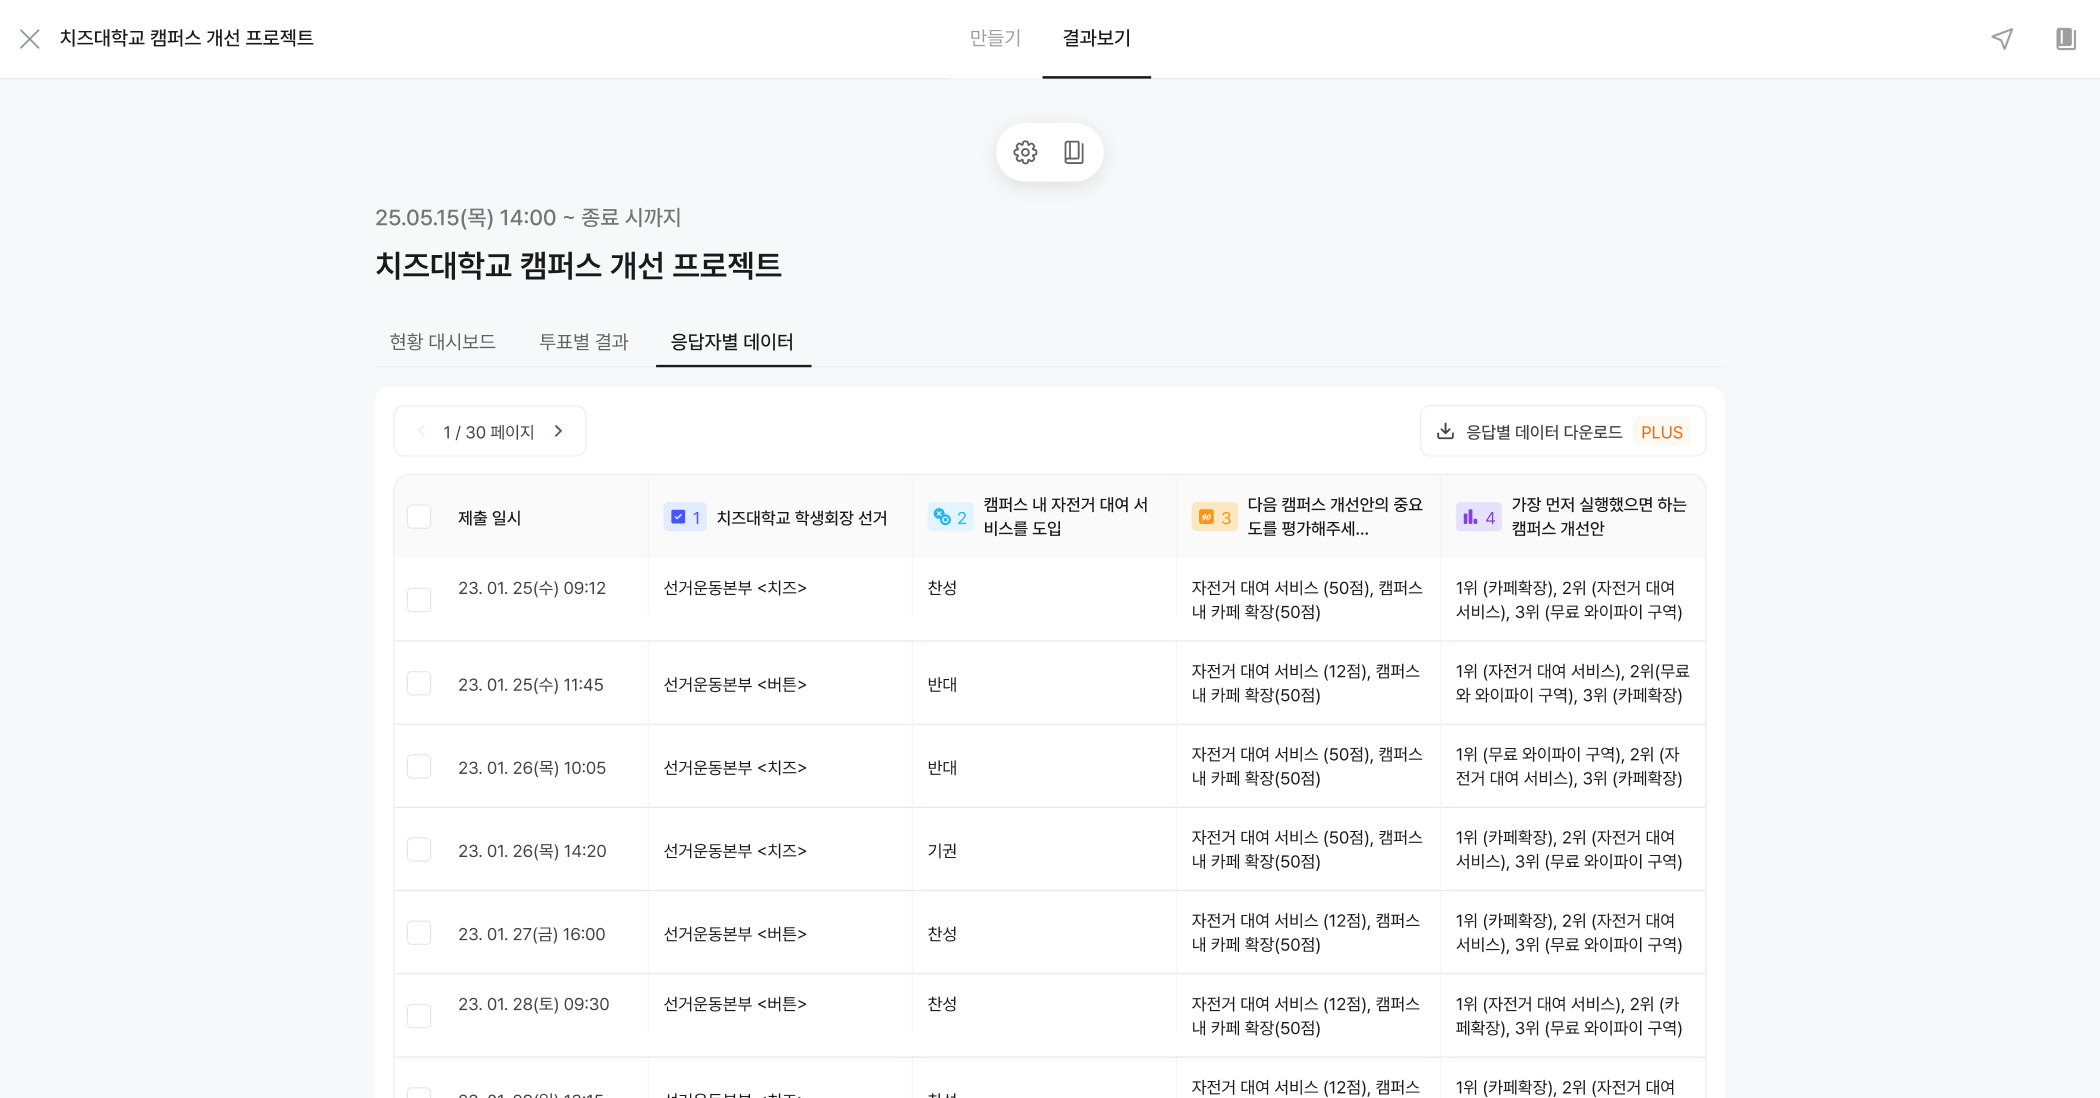Viewport: 2100px width, 1098px height.
Task: Open 현황 대시보드 tab
Action: [442, 342]
